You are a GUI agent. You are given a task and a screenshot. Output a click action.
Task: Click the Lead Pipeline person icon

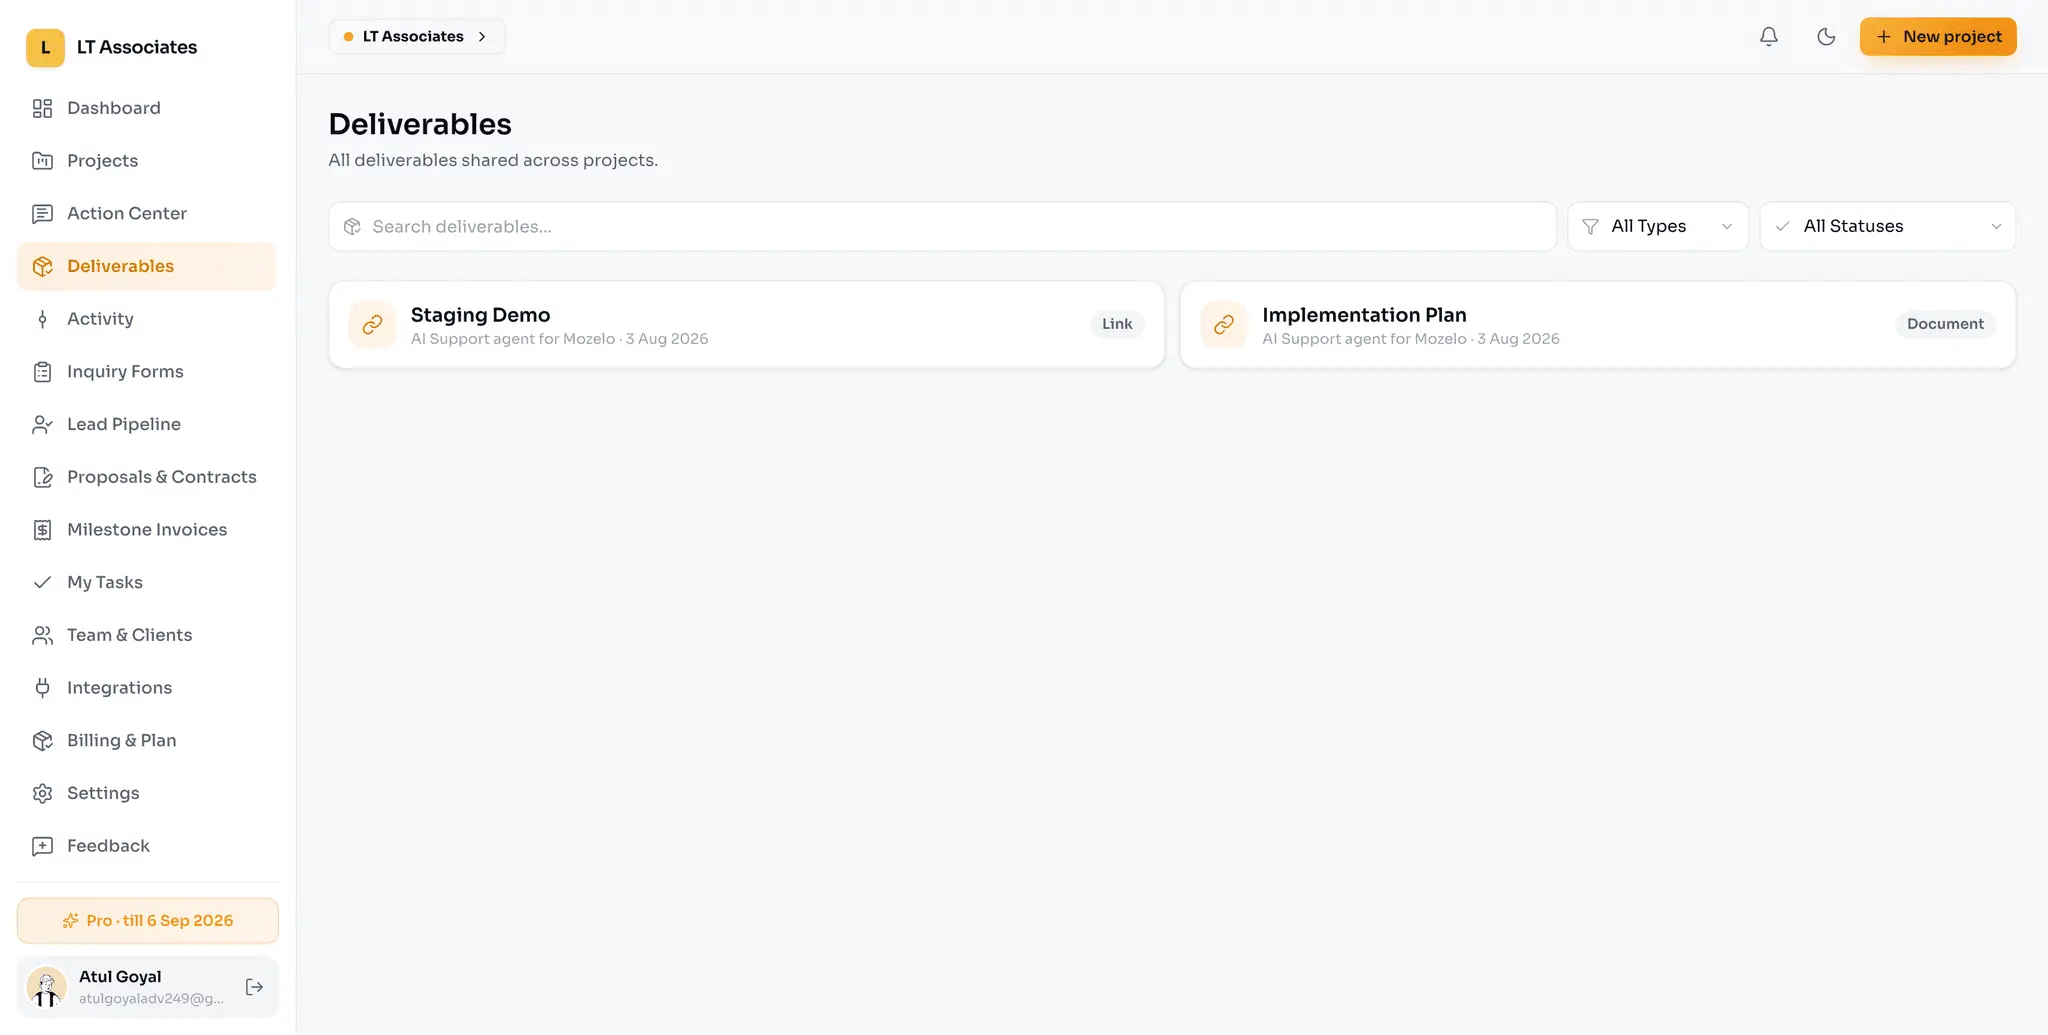pyautogui.click(x=42, y=424)
